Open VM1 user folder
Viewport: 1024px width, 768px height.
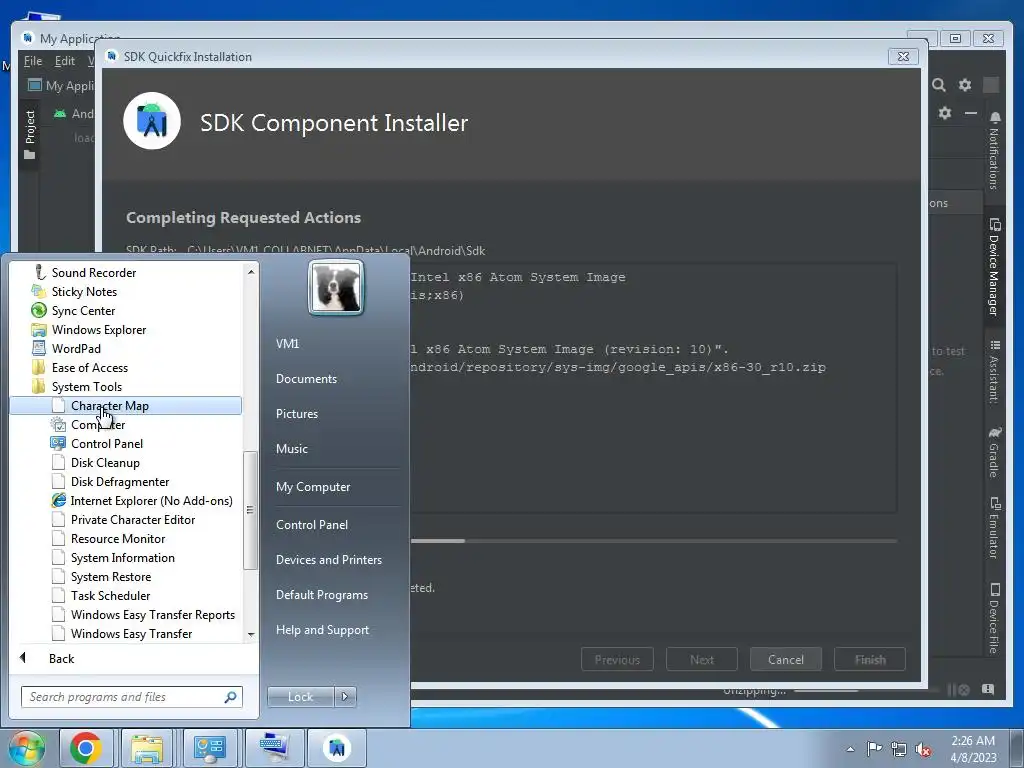pyautogui.click(x=287, y=344)
